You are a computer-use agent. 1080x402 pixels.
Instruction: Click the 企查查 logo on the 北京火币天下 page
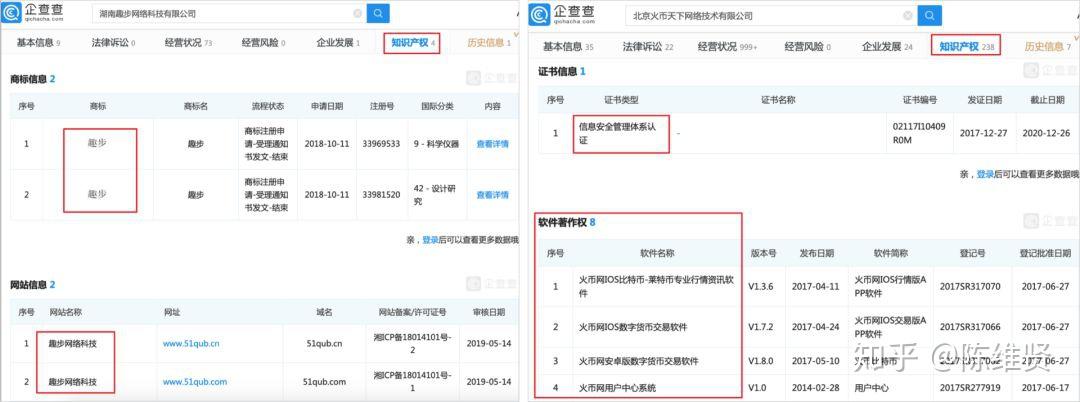[563, 14]
